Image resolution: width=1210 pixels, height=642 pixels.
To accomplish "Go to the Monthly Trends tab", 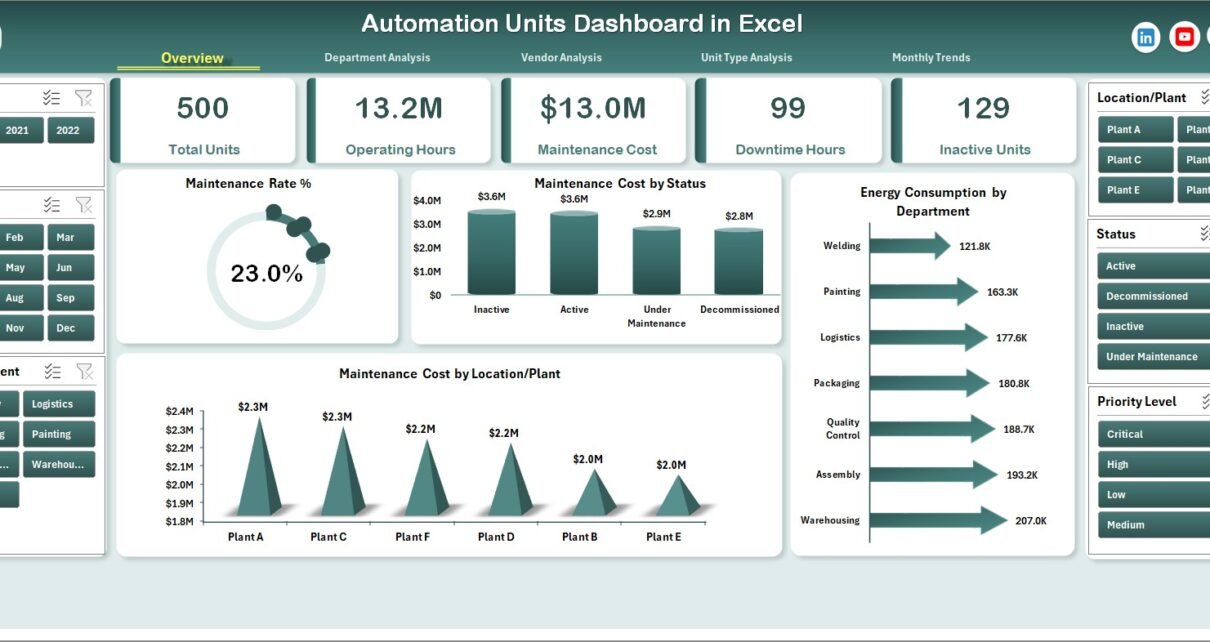I will coord(931,58).
